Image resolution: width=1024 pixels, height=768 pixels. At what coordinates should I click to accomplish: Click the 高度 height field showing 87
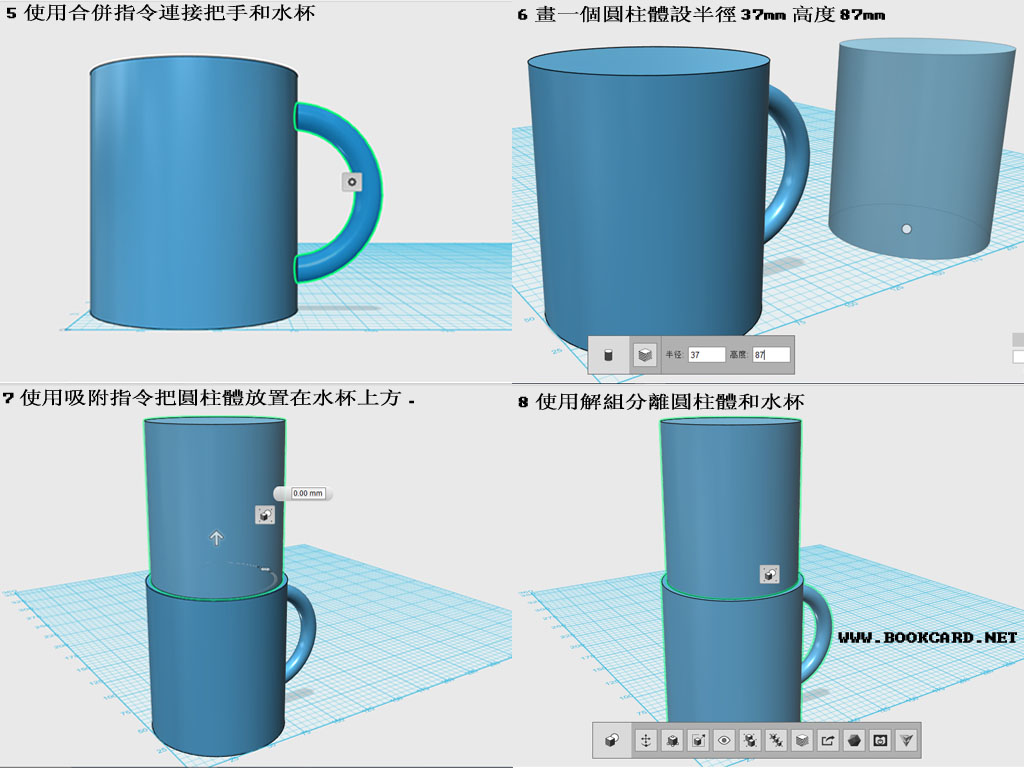coord(771,354)
